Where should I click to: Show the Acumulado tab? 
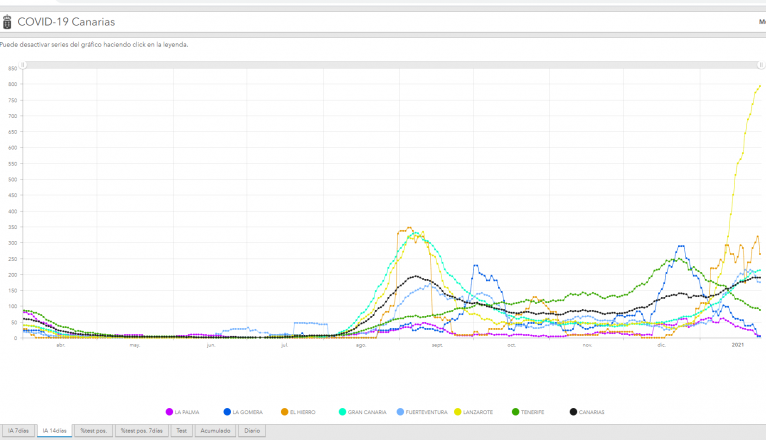pos(216,431)
